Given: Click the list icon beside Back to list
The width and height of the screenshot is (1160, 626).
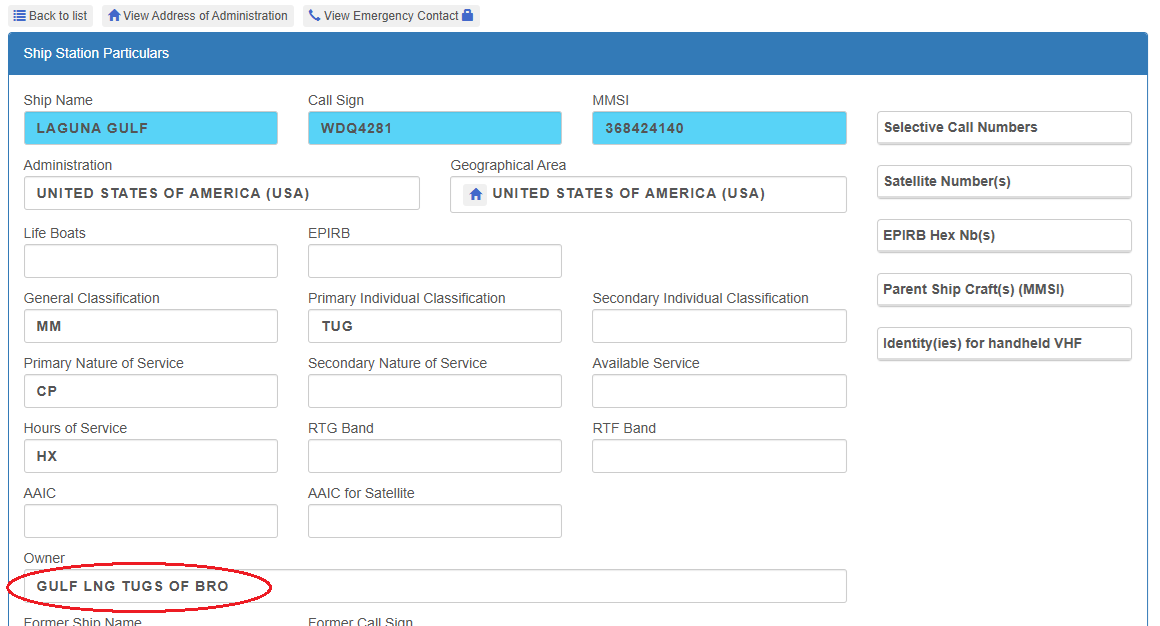Looking at the screenshot, I should [19, 16].
